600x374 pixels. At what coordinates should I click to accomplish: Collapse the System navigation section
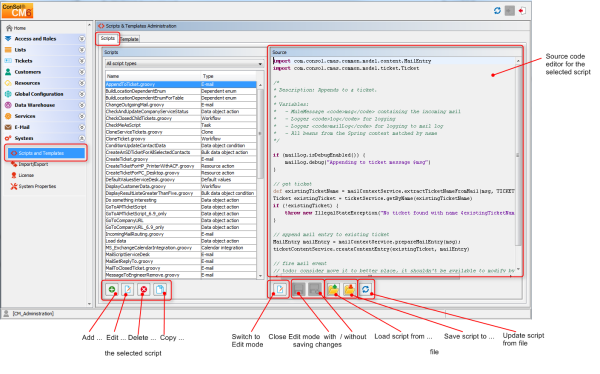click(x=82, y=138)
